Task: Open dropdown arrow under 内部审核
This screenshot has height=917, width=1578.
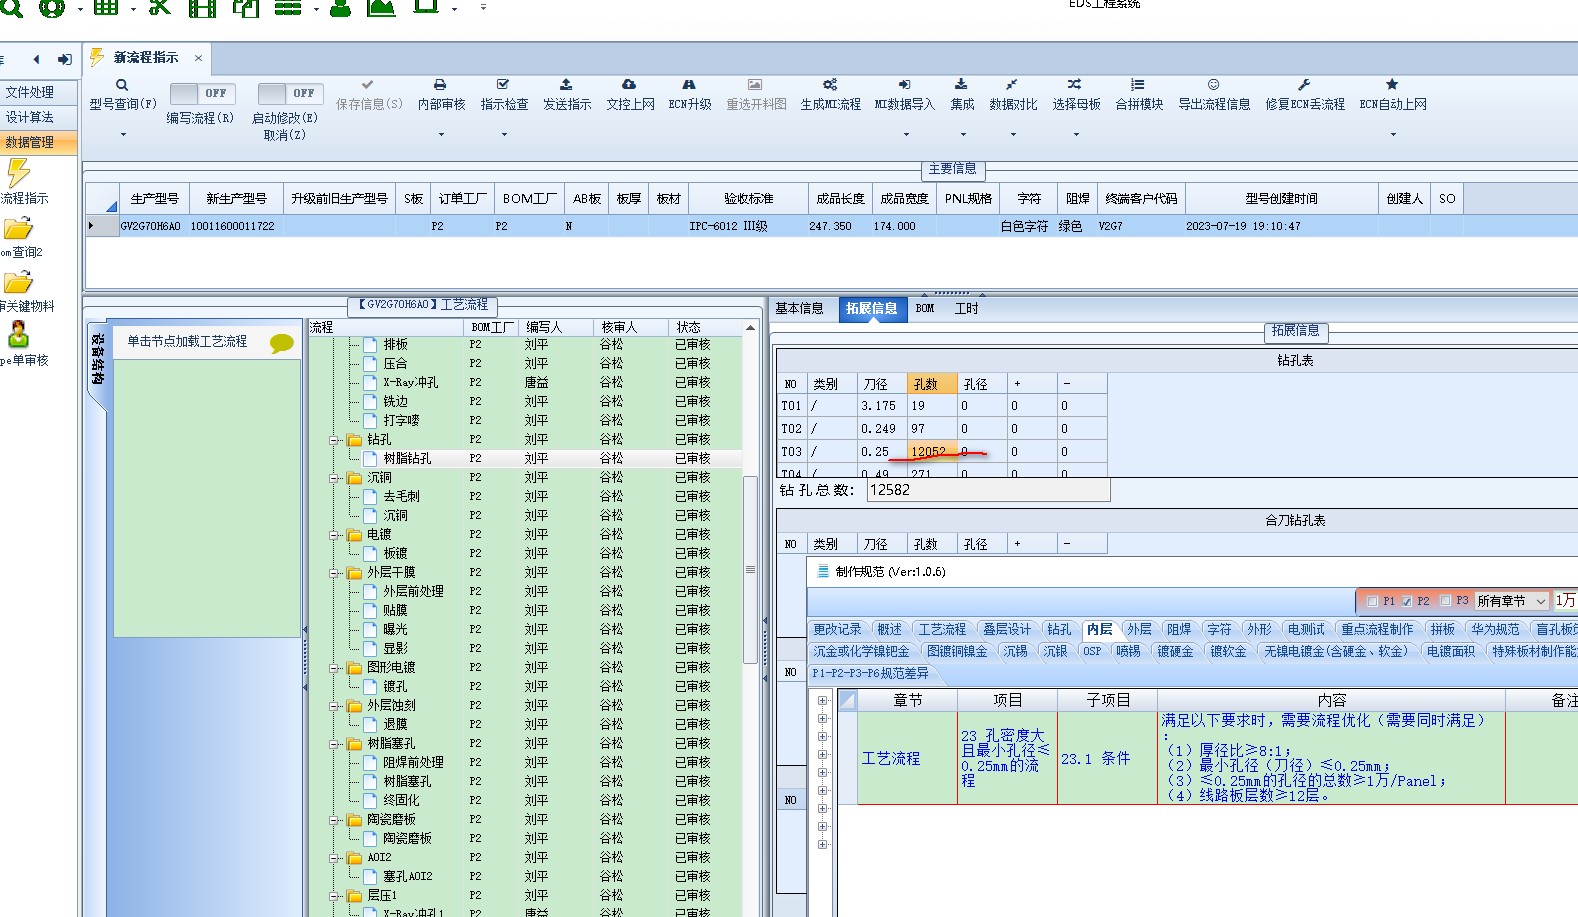Action: click(x=441, y=134)
